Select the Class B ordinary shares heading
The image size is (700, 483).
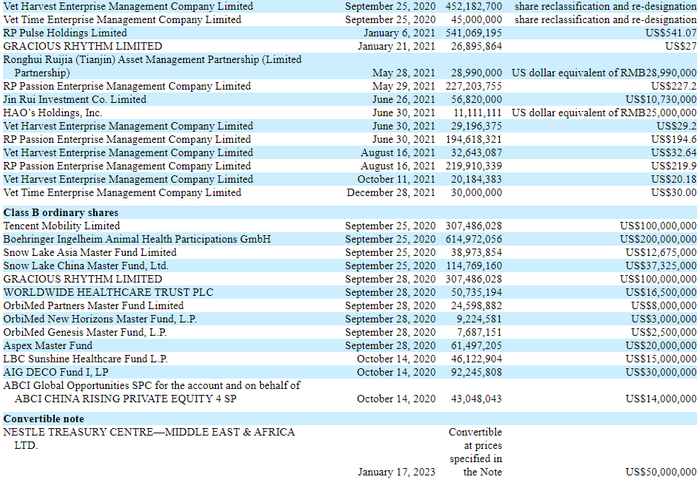click(x=61, y=212)
